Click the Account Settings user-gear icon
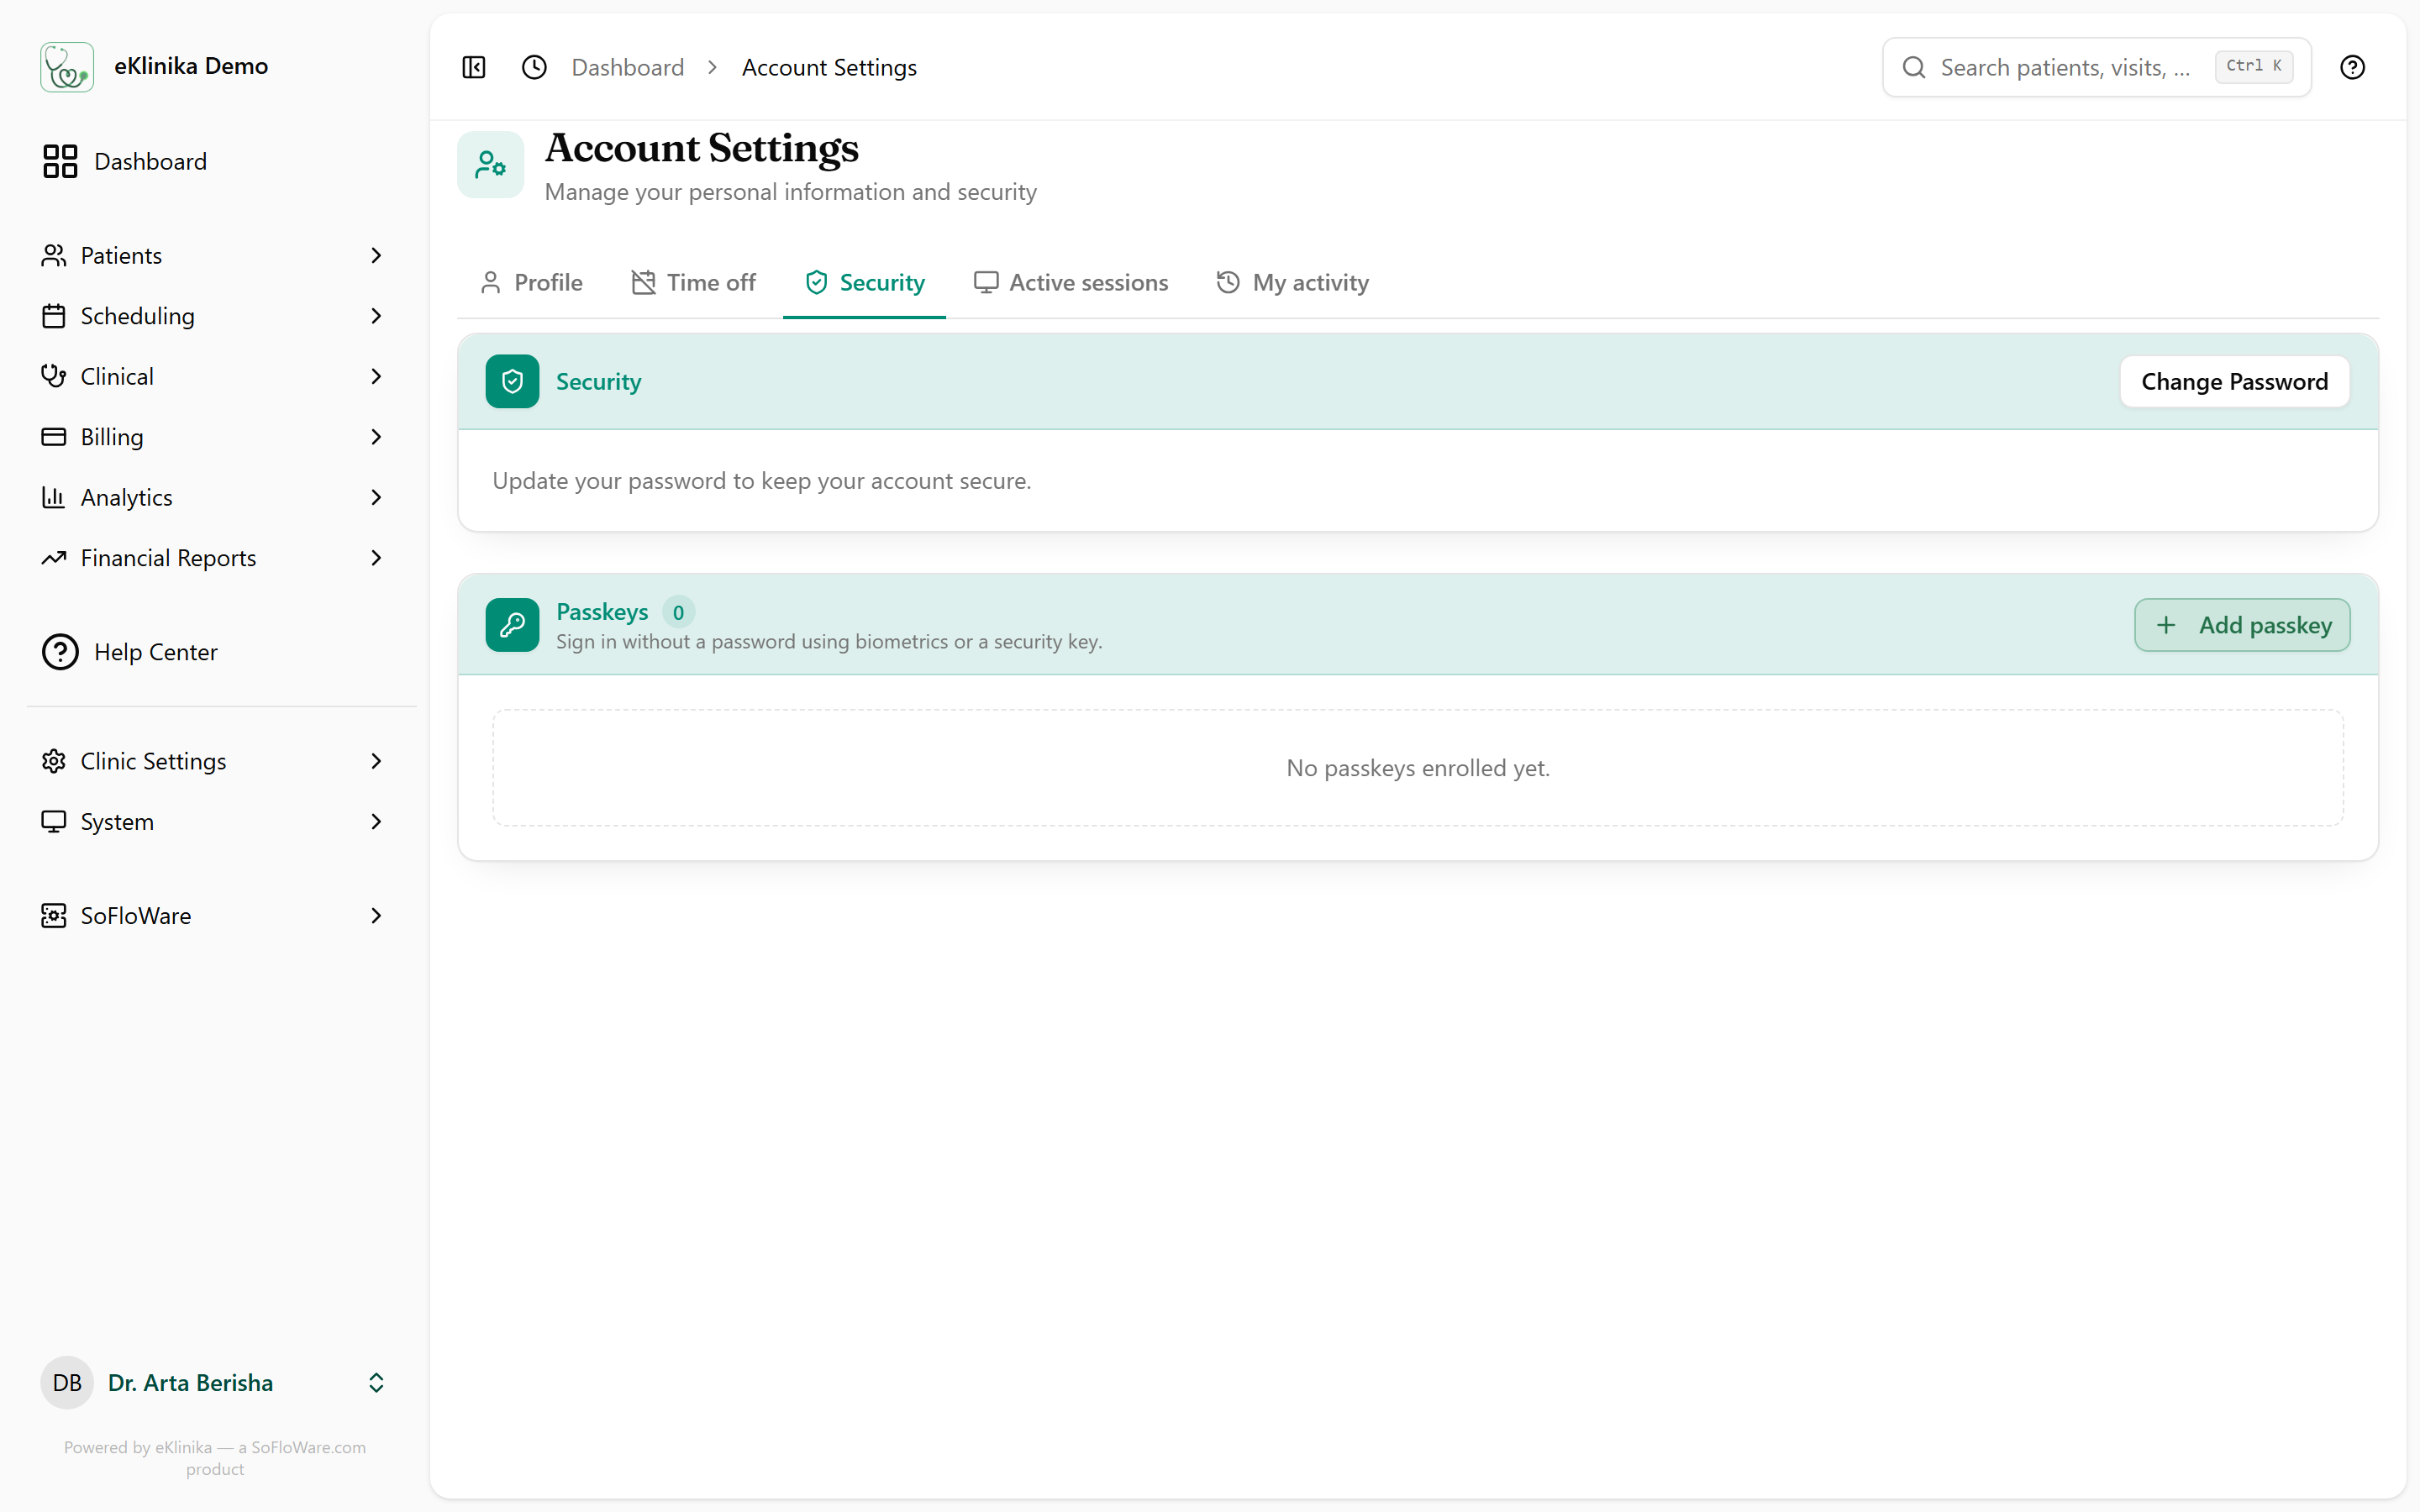 point(491,165)
